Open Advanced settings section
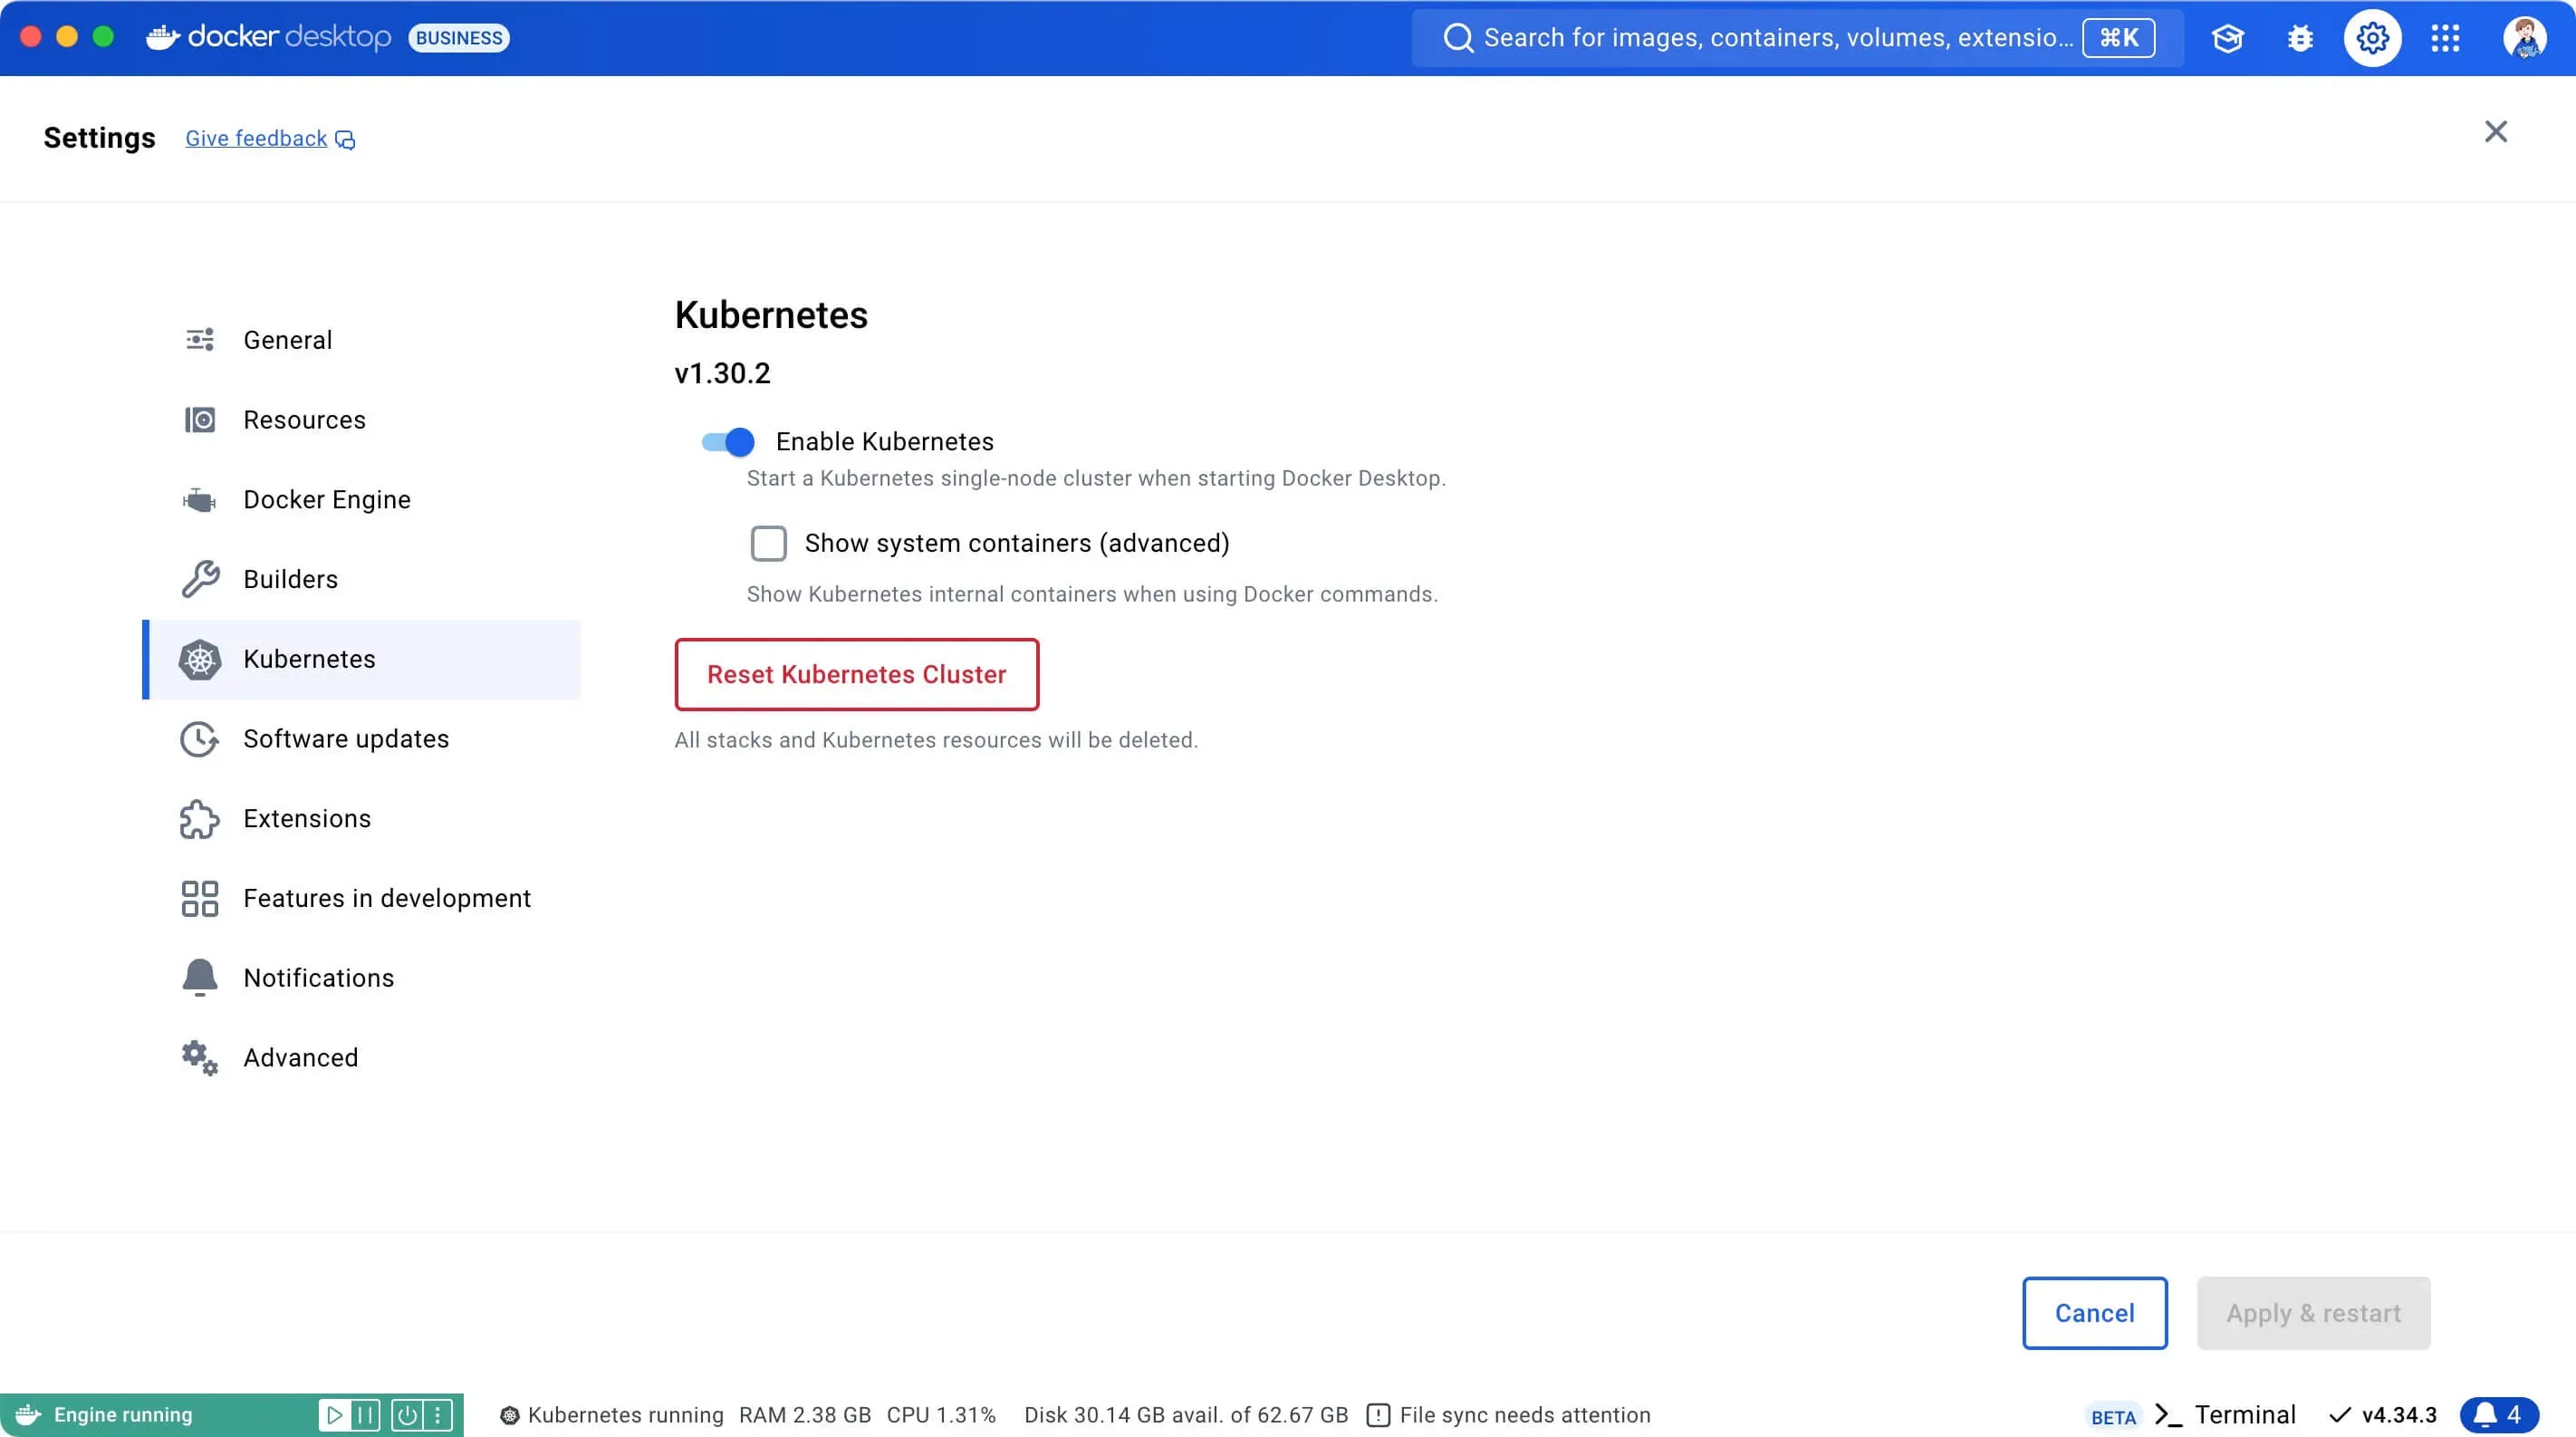This screenshot has height=1437, width=2576. coord(362,1058)
